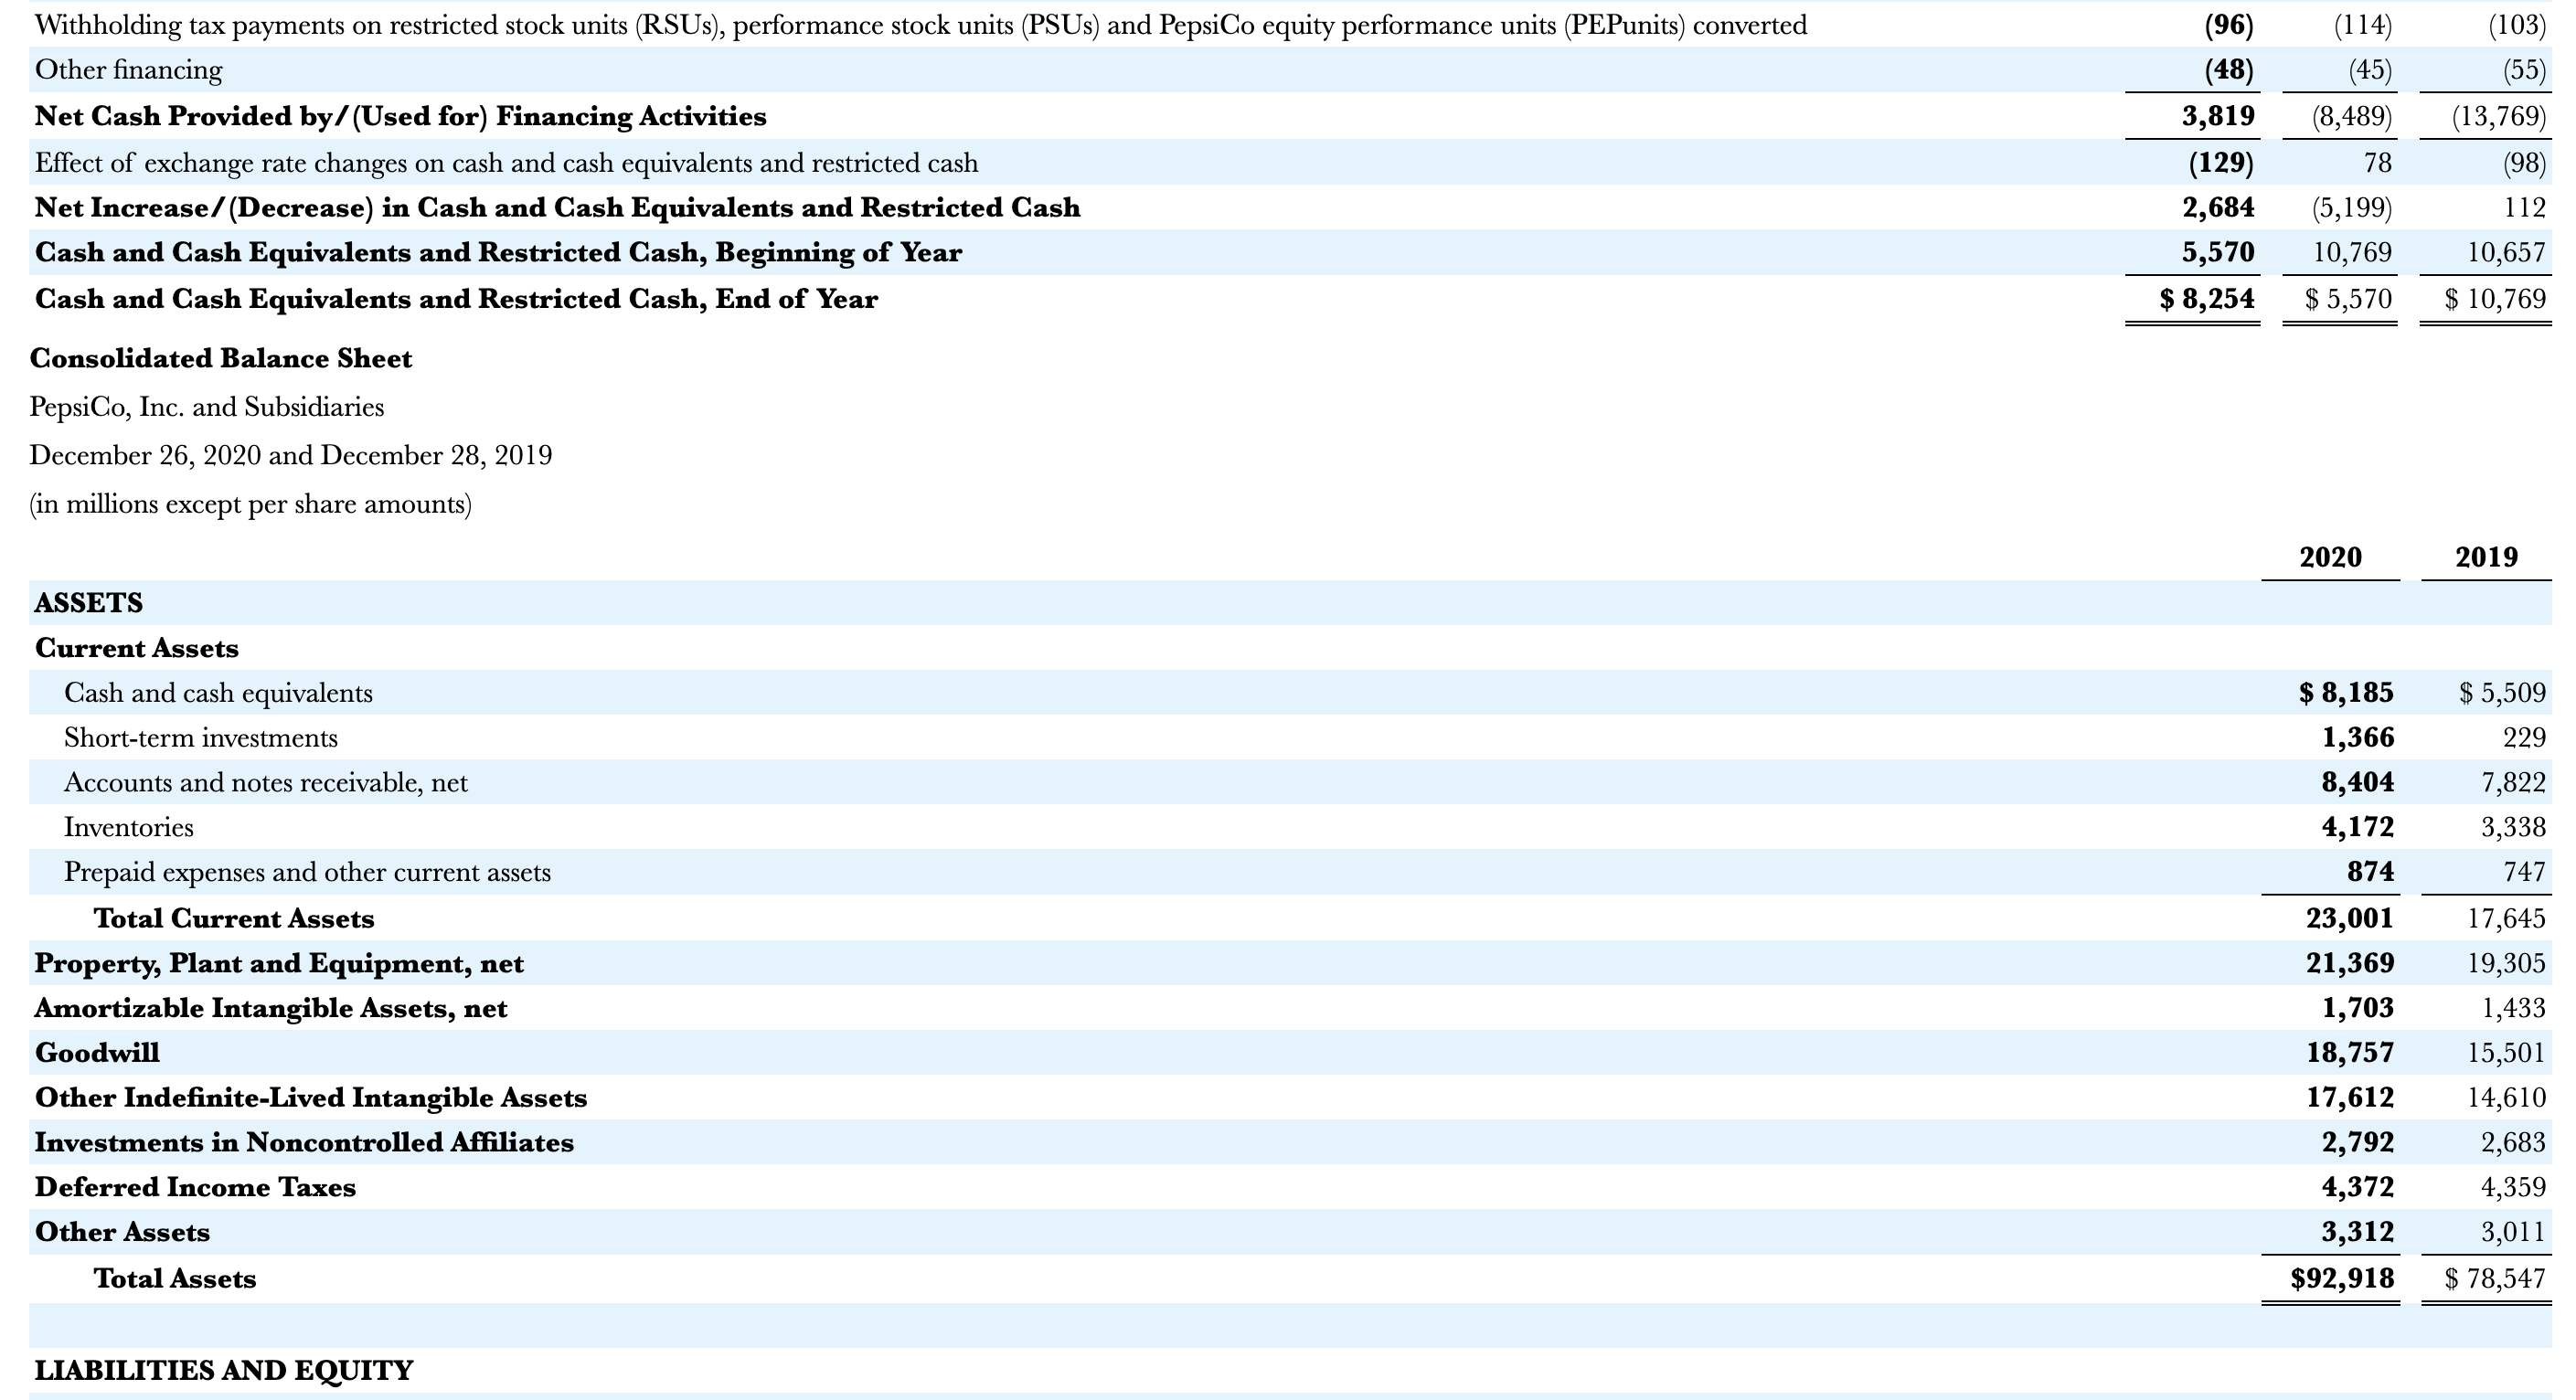
Task: Select the Investments in Noncontrolled Affiliates label
Action: 304,1142
